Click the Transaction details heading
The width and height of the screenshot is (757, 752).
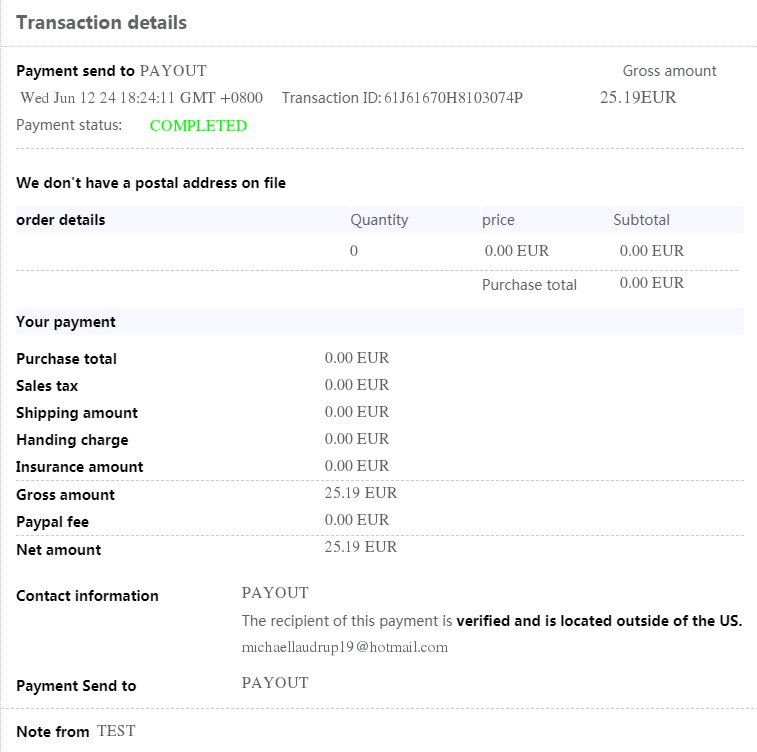(101, 22)
